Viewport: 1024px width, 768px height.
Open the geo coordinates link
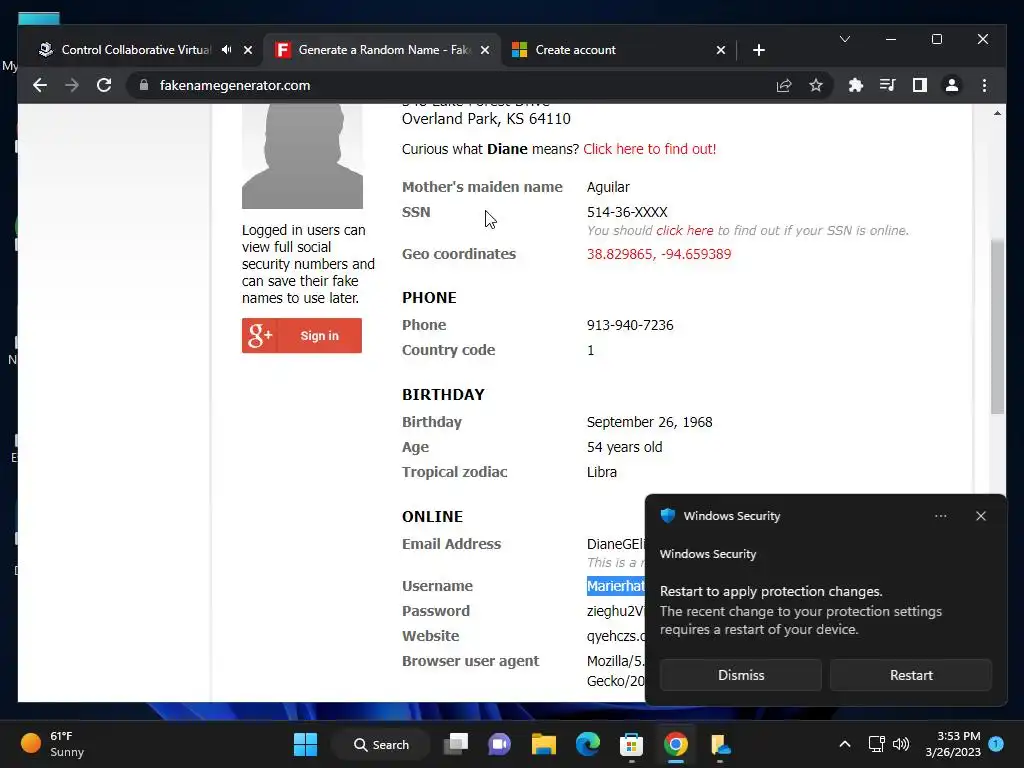(x=658, y=254)
